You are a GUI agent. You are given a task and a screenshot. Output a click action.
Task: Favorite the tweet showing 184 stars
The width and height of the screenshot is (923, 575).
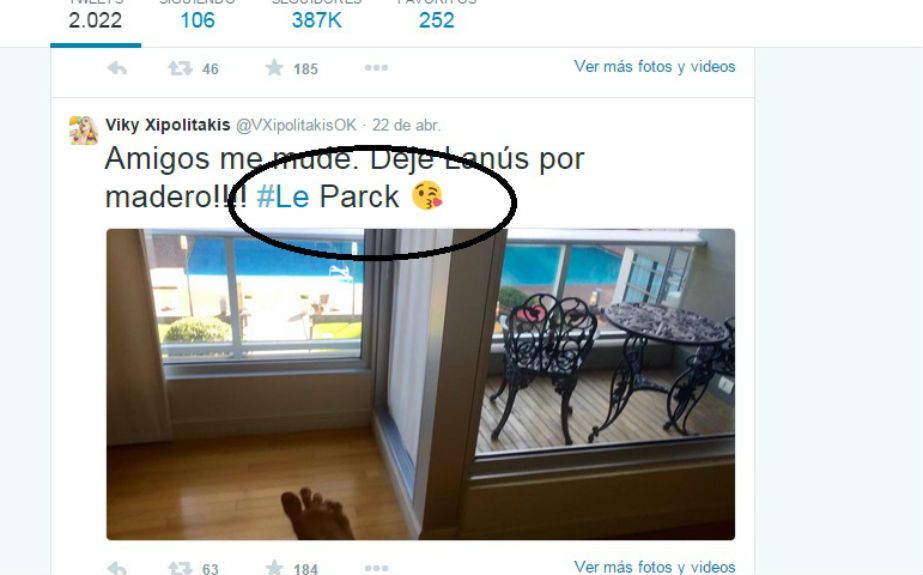274,568
